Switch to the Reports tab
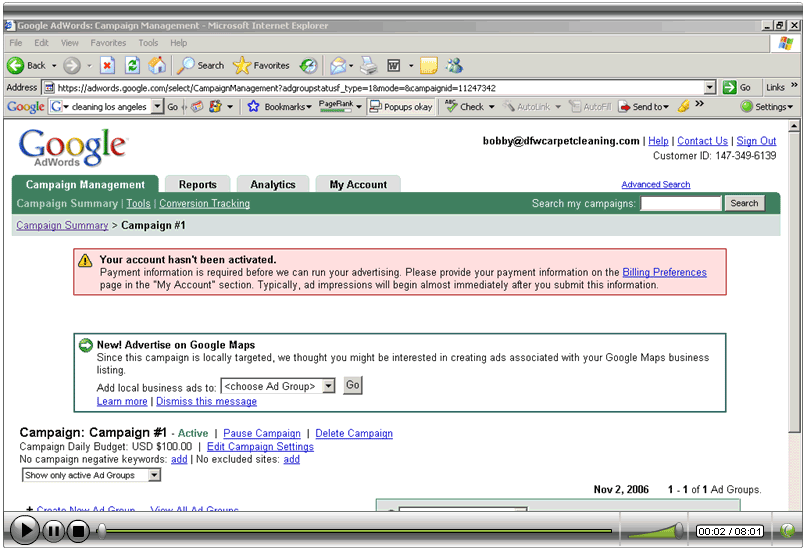Screen dimensions: 807x553 [198, 184]
